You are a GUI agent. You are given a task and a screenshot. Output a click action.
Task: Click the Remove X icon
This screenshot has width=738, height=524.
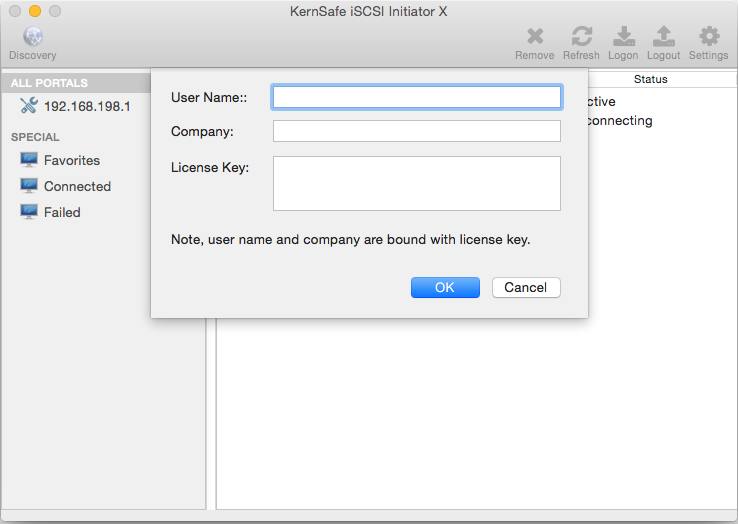535,36
